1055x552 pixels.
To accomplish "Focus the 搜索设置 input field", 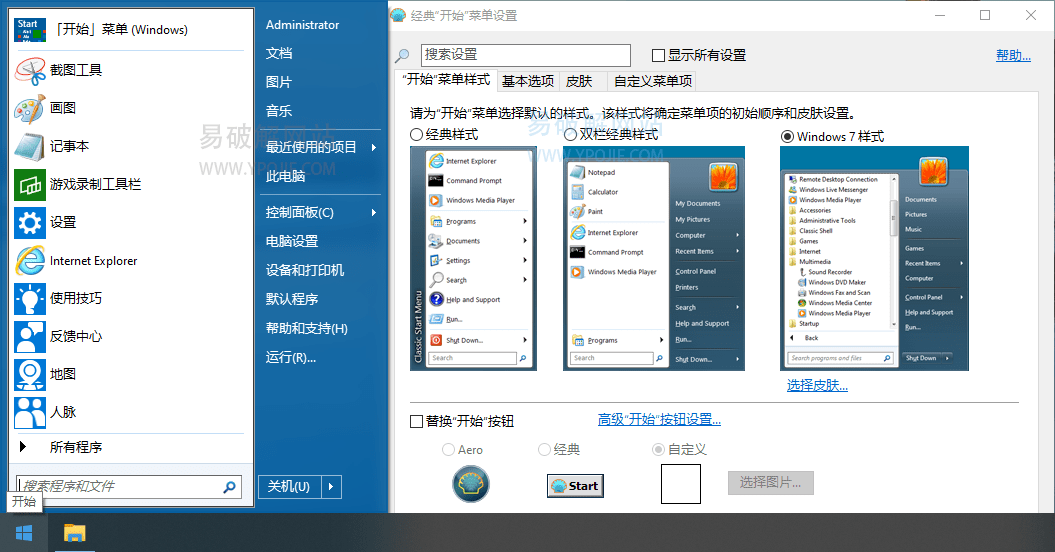I will tap(525, 55).
